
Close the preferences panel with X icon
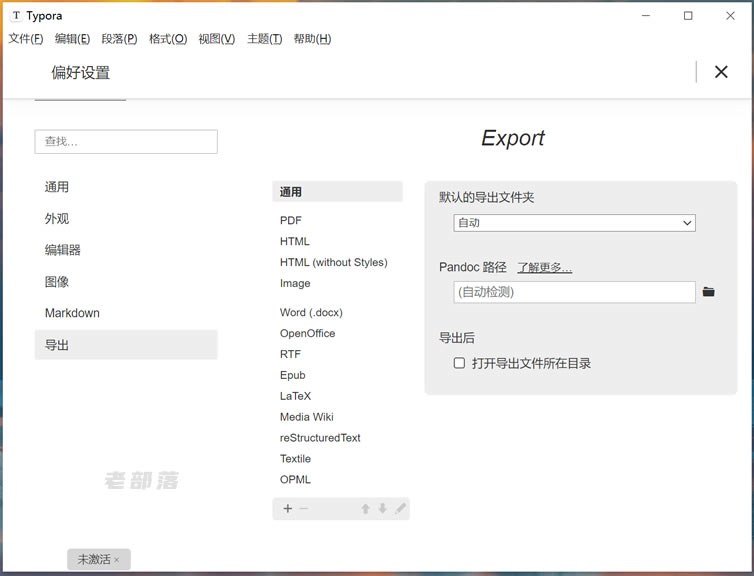(x=721, y=72)
